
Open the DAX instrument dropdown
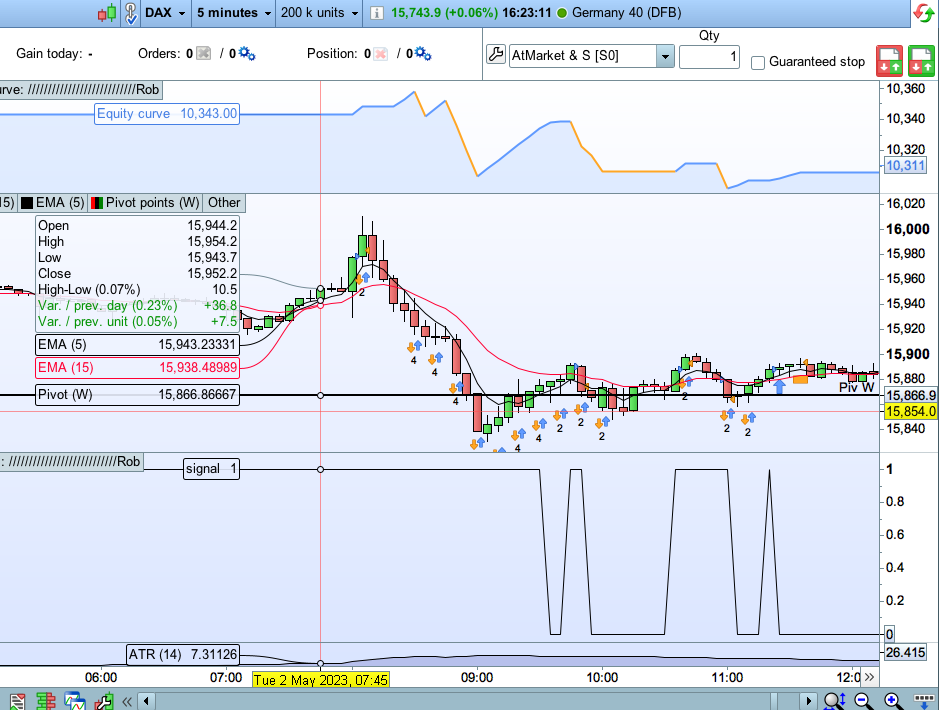coord(166,13)
